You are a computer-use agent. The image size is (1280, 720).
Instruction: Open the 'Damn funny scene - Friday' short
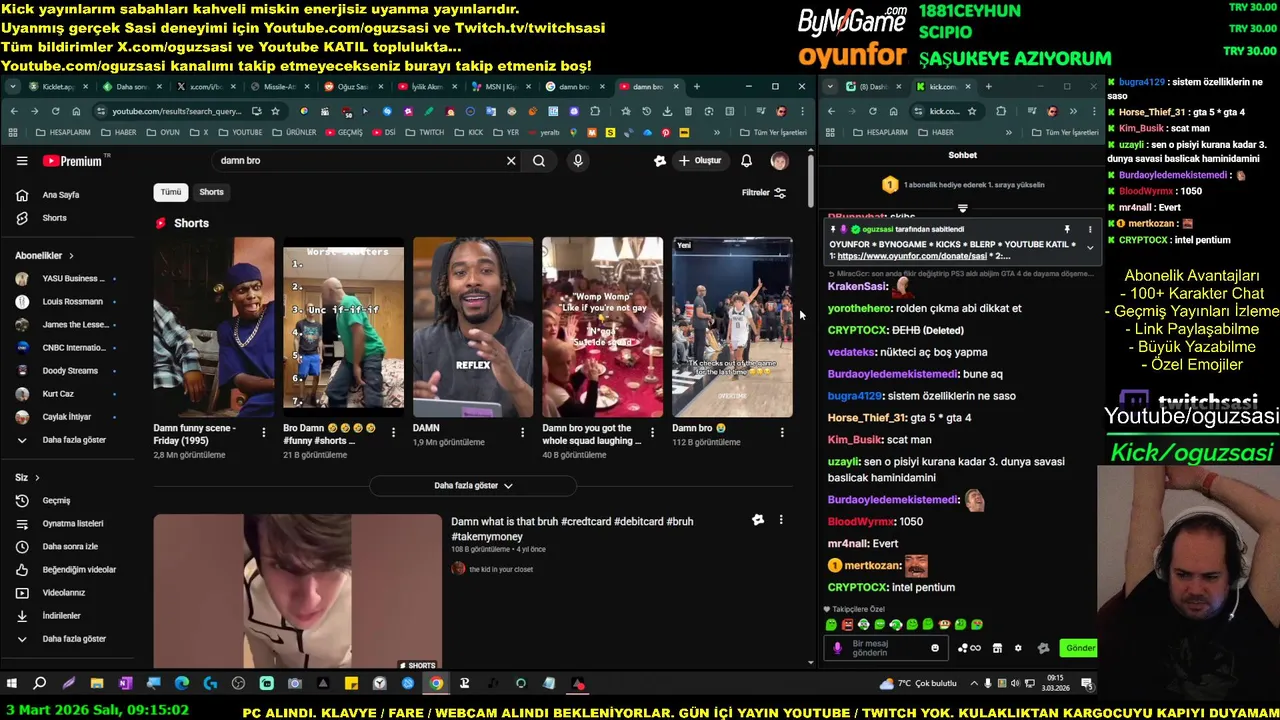pyautogui.click(x=213, y=327)
